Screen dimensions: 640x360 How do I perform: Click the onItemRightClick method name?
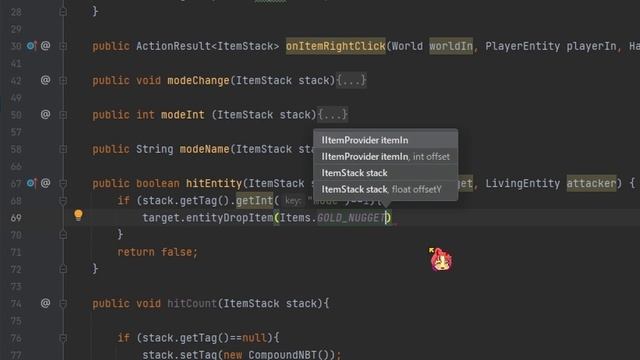coord(336,46)
